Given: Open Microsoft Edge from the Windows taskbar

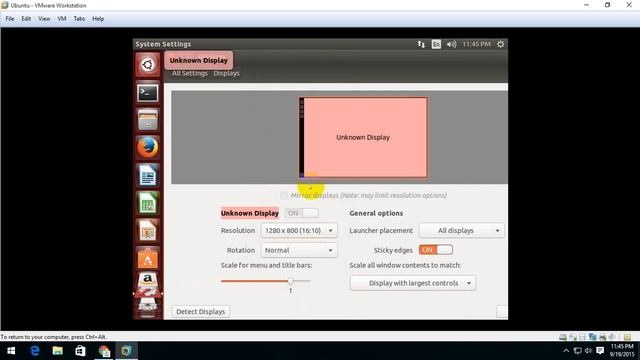Looking at the screenshot, I should coord(35,351).
